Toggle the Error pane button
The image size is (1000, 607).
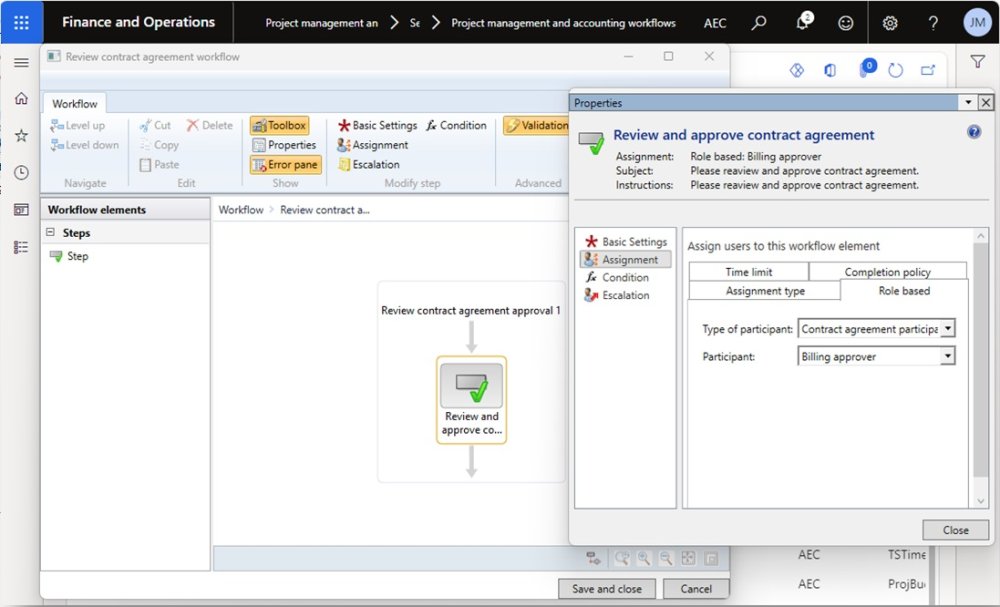point(285,165)
